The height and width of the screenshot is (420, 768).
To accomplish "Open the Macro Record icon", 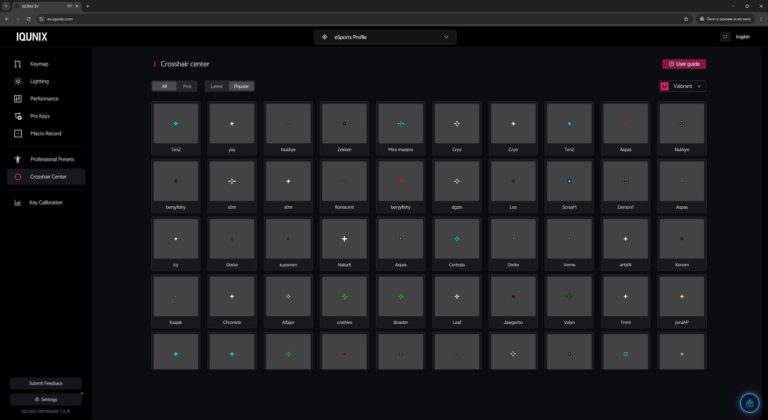I will click(x=18, y=133).
